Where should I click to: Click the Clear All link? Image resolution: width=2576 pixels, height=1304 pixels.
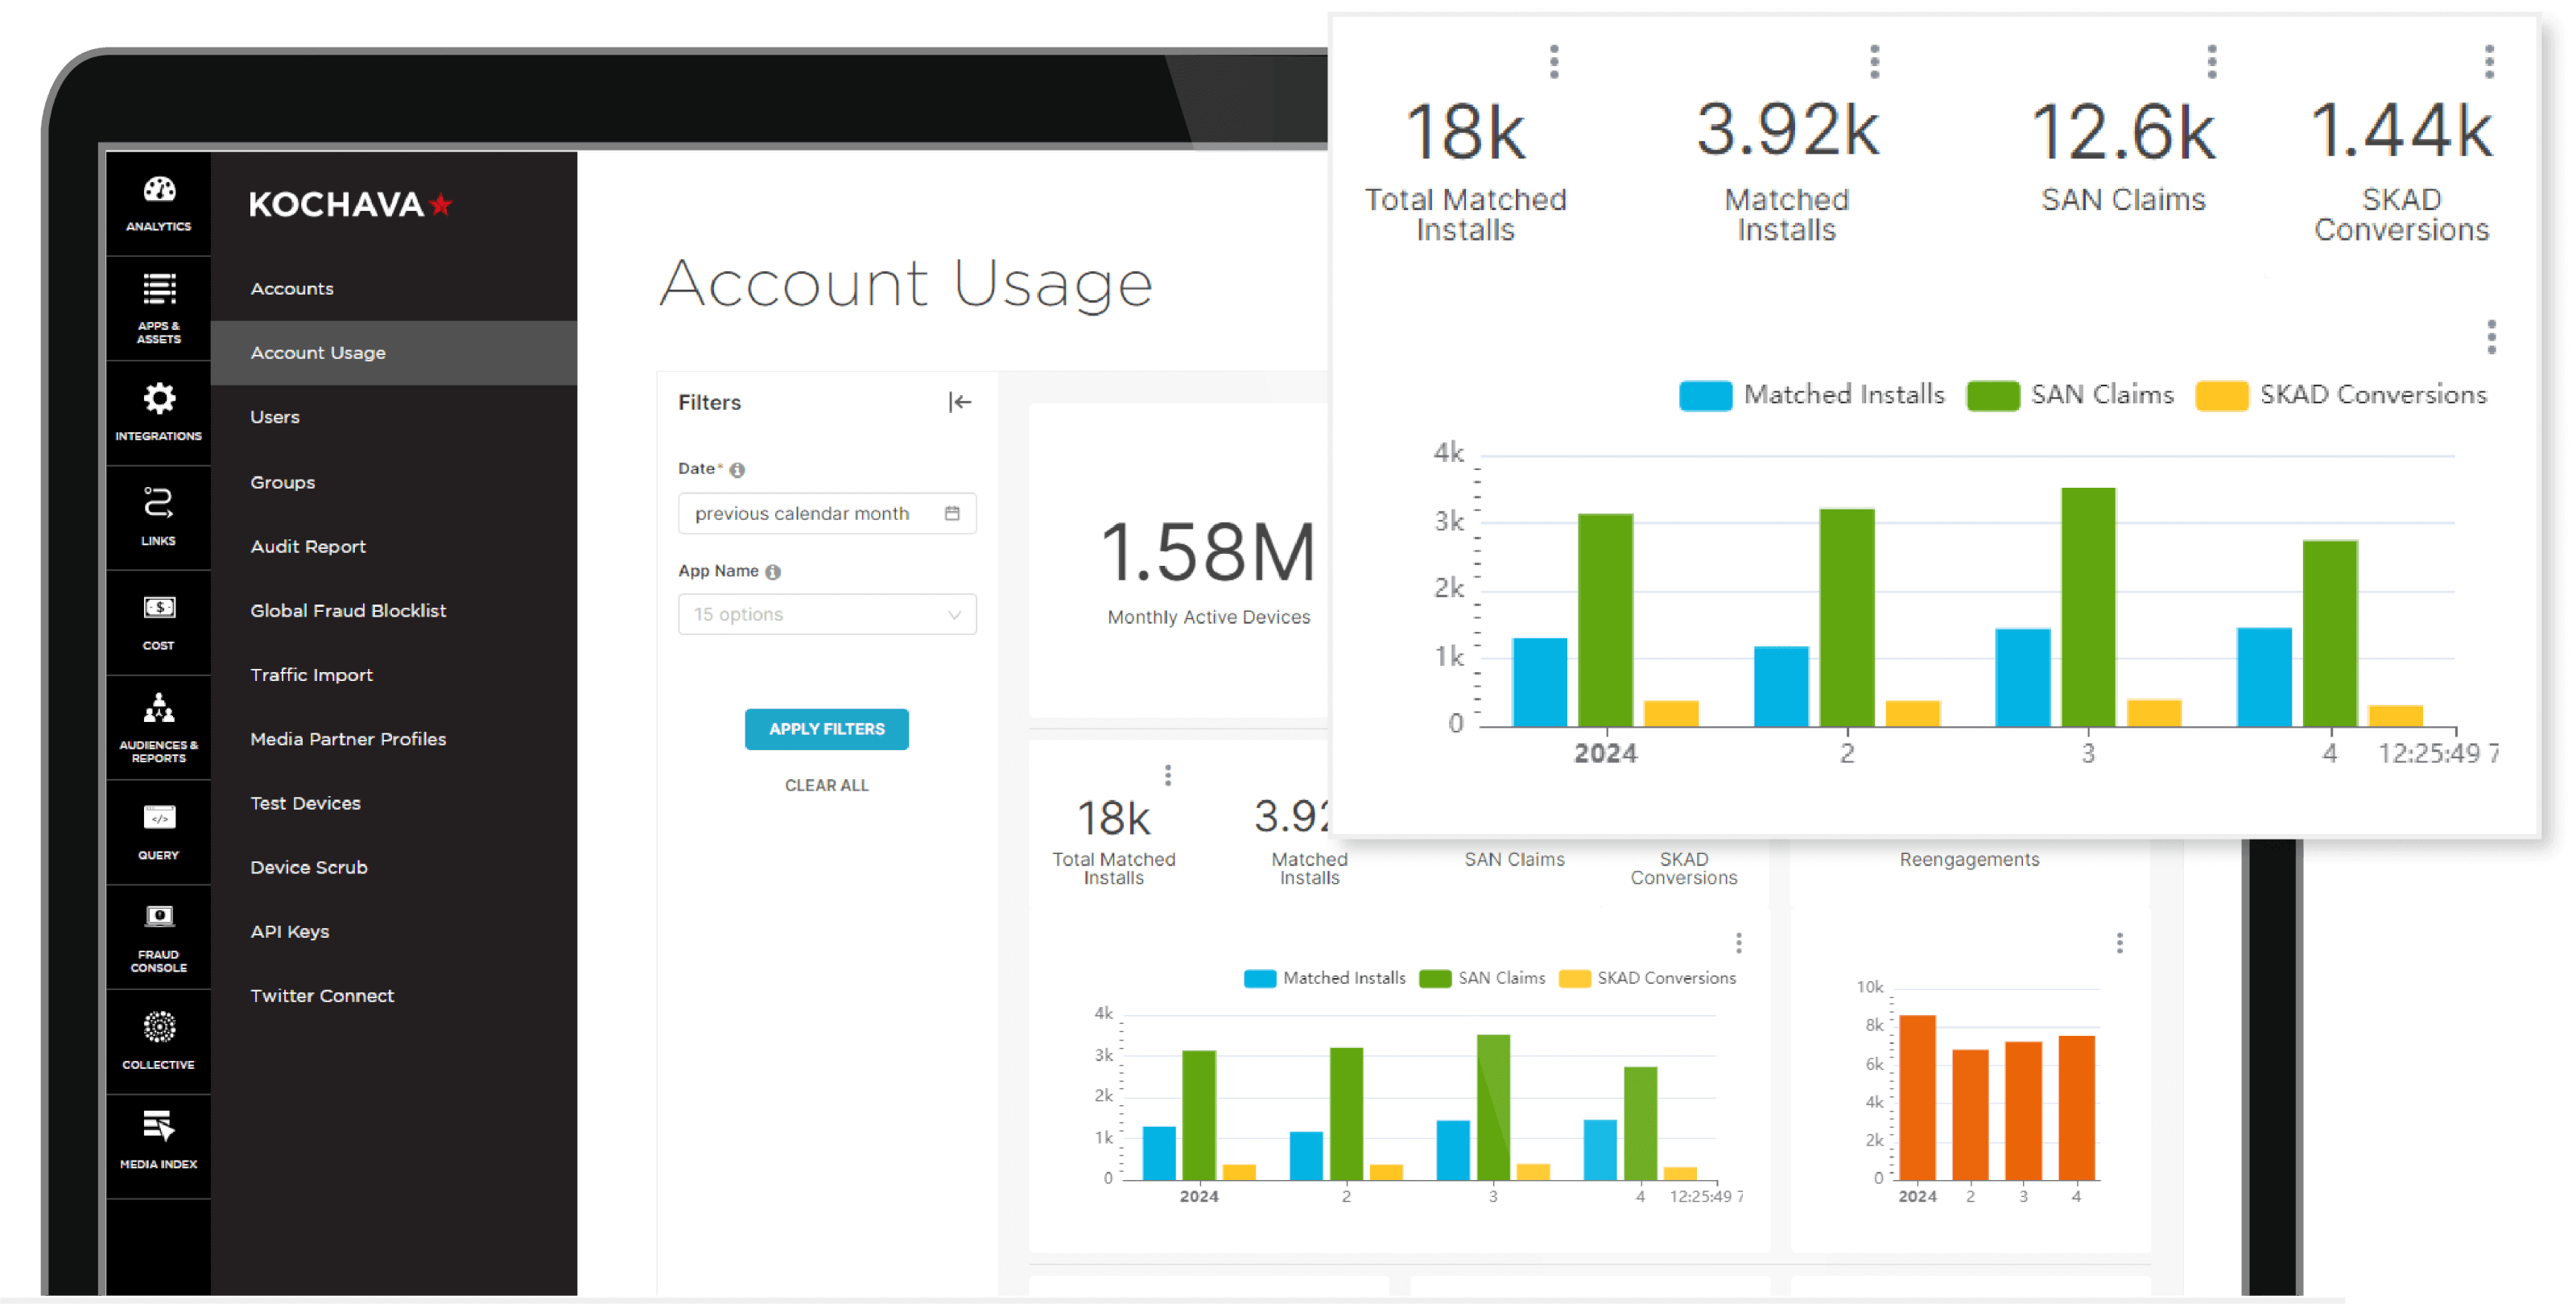coord(826,785)
